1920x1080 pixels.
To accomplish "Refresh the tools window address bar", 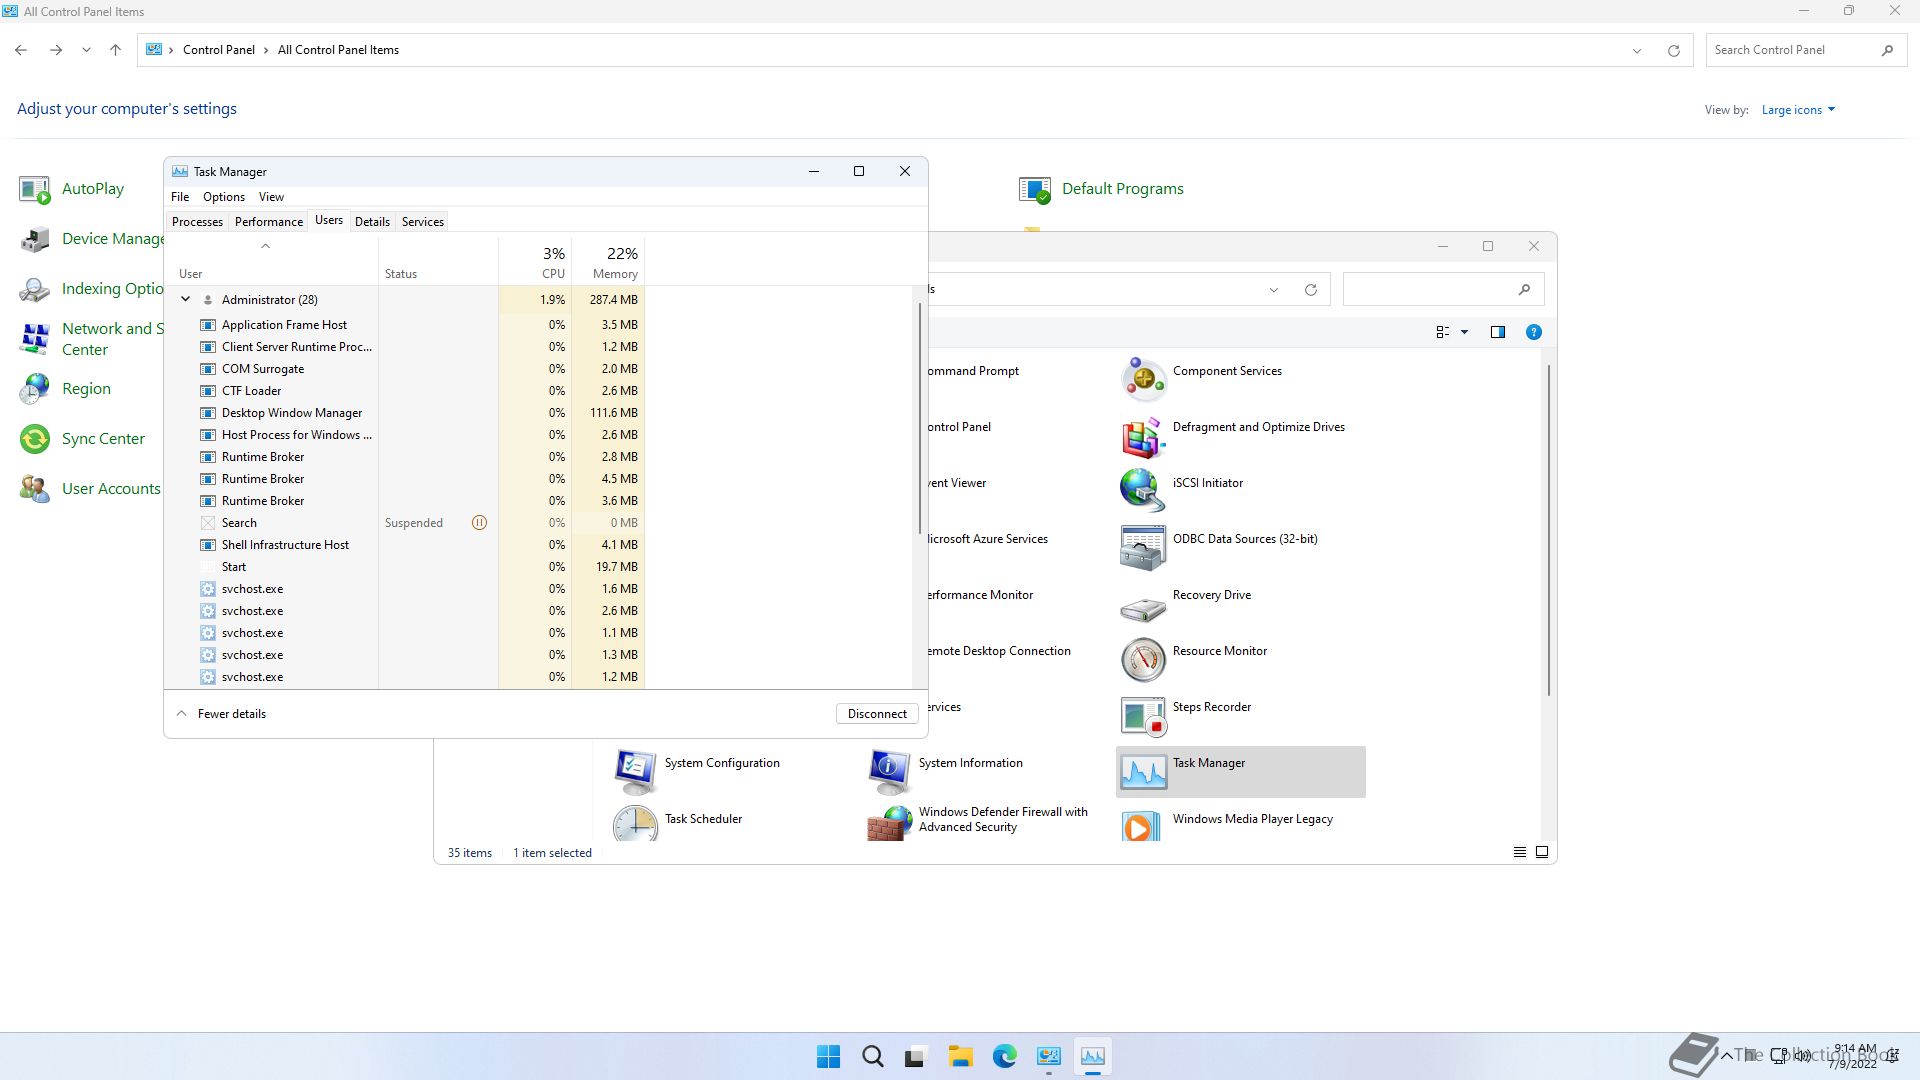I will click(1310, 290).
